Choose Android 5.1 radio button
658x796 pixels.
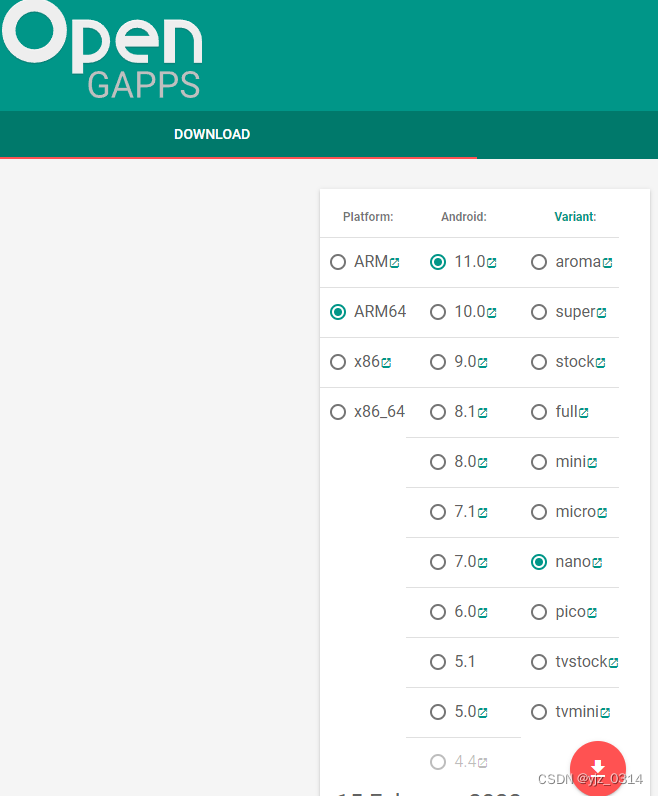438,662
